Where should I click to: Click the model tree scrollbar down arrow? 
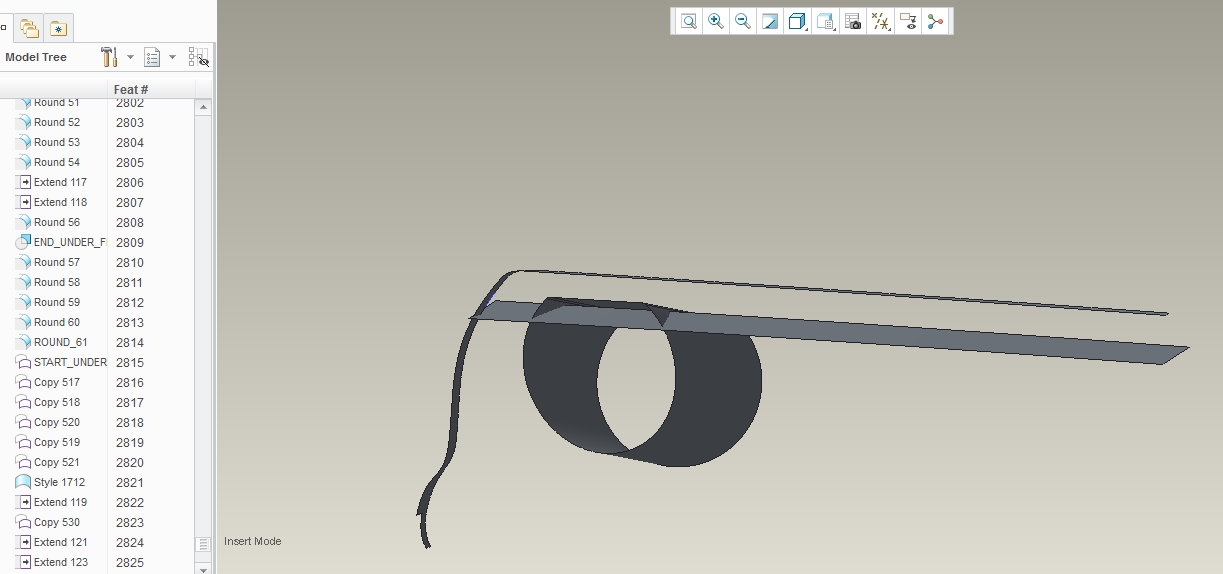click(x=203, y=569)
